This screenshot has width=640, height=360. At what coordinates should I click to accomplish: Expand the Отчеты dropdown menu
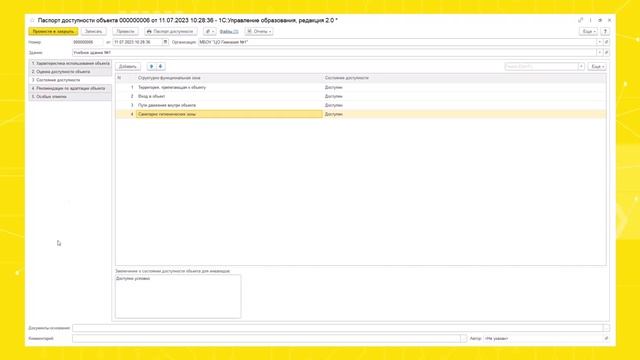coord(259,31)
